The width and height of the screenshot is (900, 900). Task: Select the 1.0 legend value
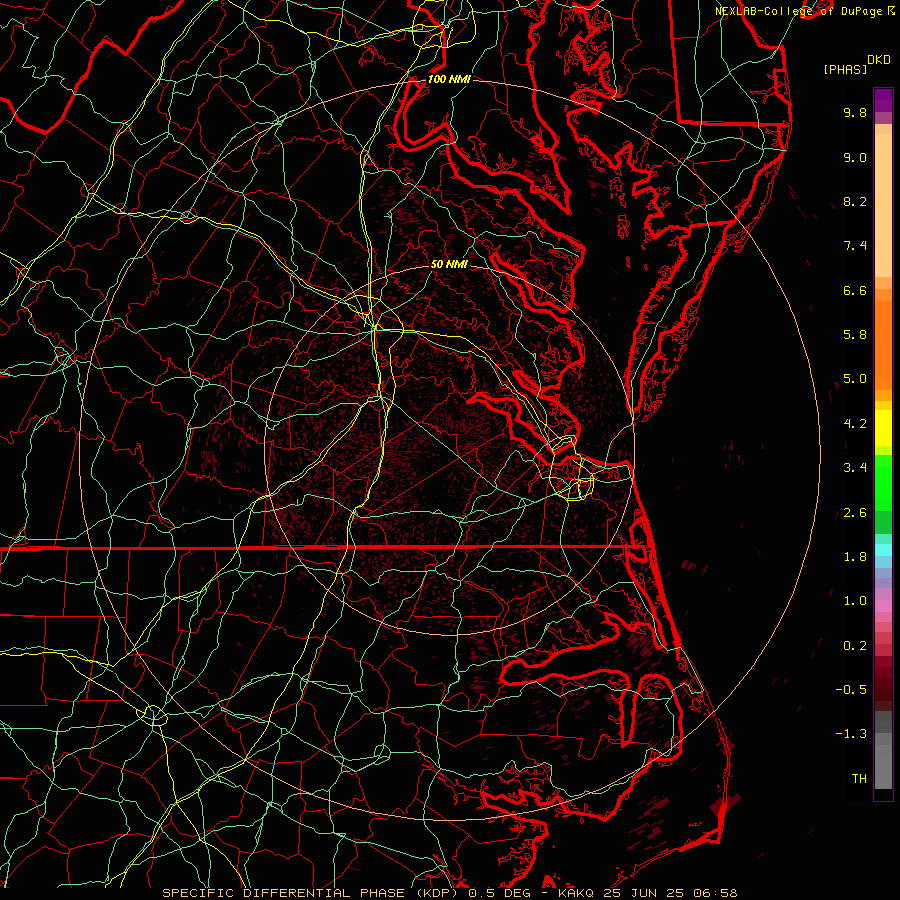click(x=855, y=601)
